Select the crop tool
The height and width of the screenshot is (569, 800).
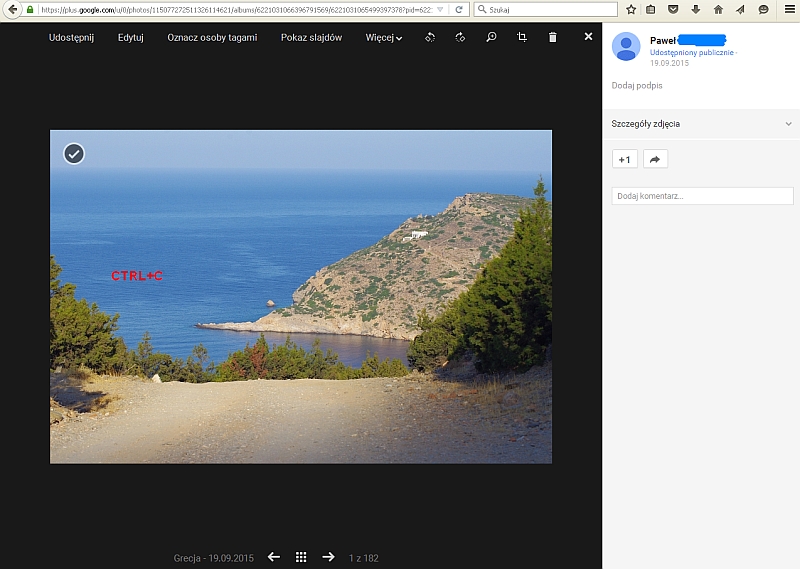(x=522, y=37)
